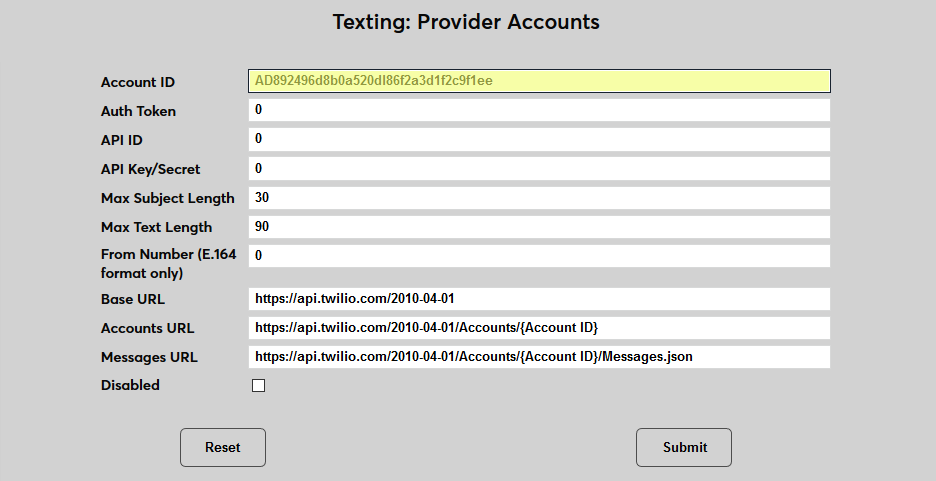936x481 pixels.
Task: Submit the provider account form
Action: (683, 448)
